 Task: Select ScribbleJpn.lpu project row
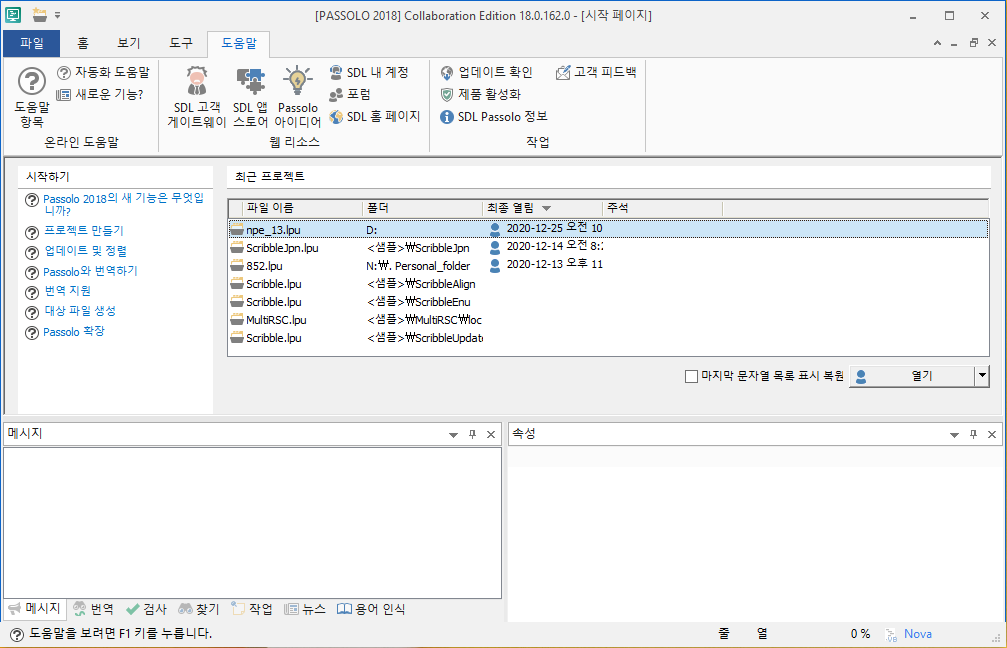pos(608,247)
